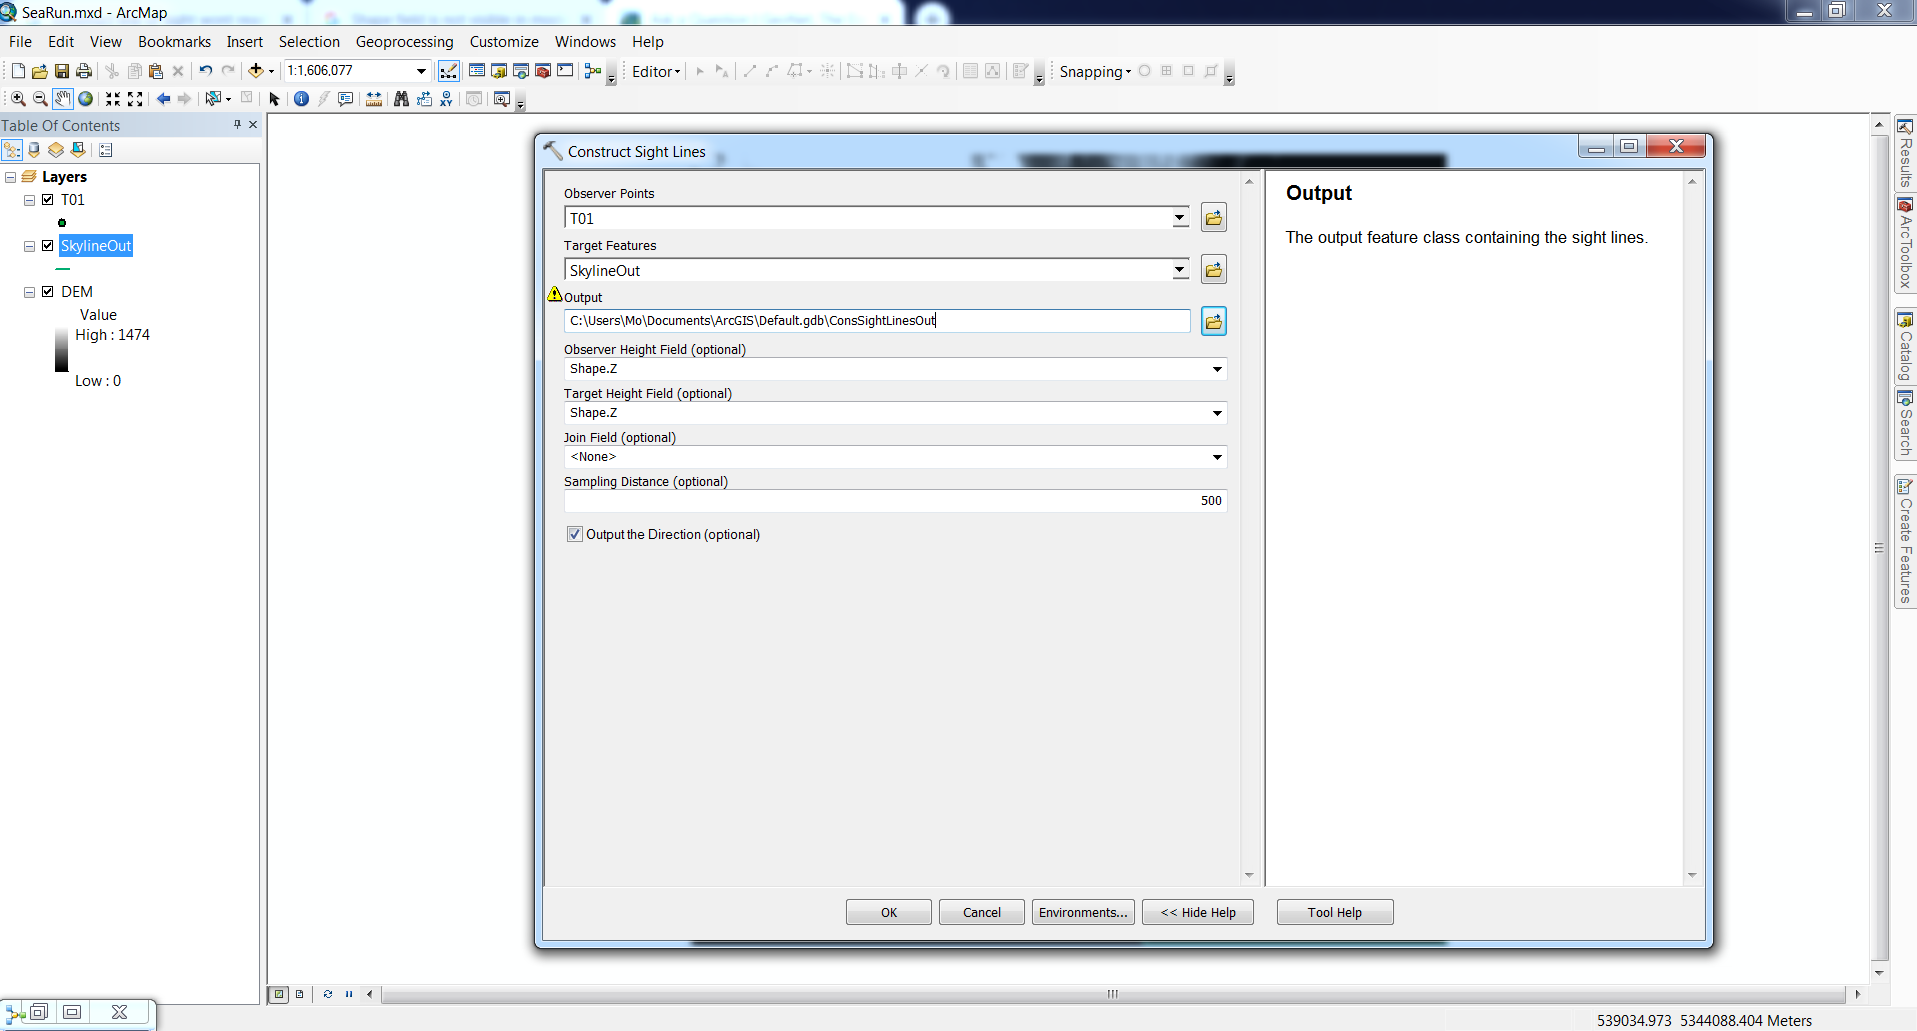1917x1031 pixels.
Task: Switch TOC to List By Selection
Action: point(78,150)
